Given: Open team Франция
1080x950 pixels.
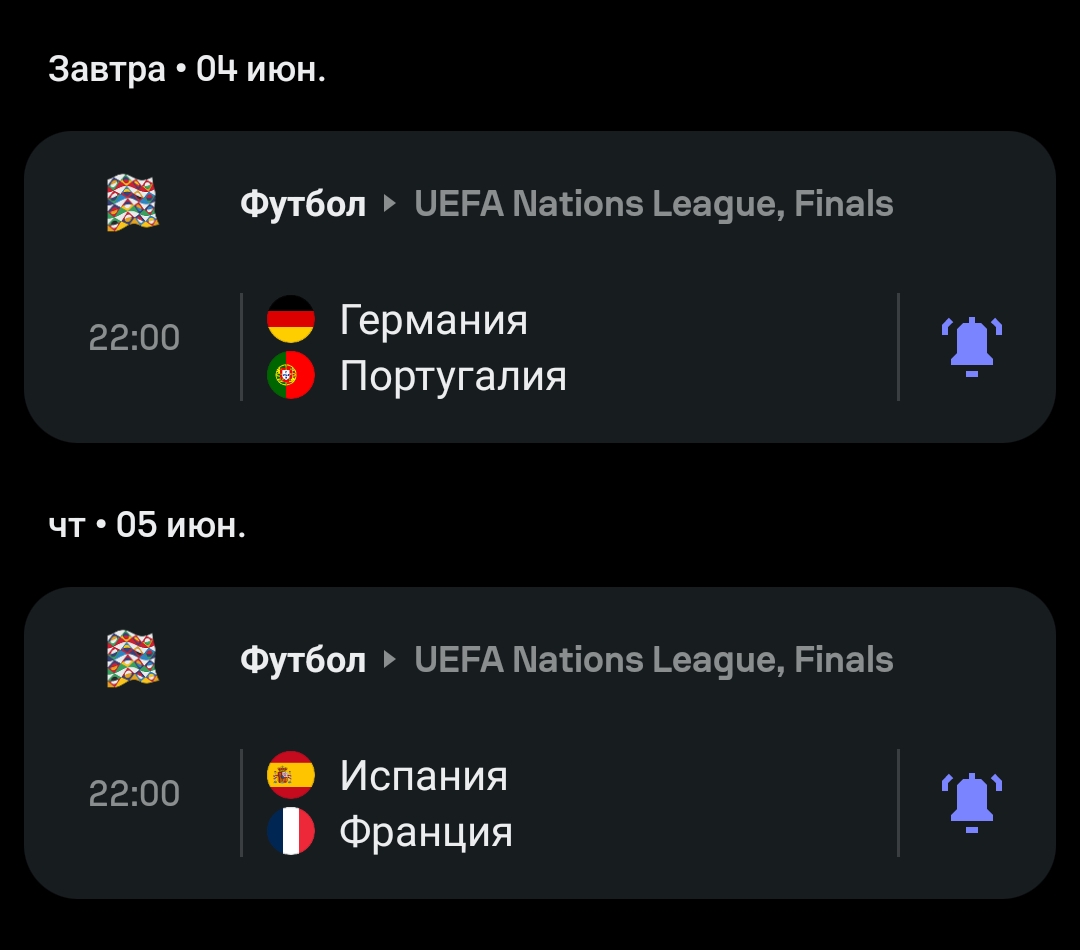Looking at the screenshot, I should 426,833.
